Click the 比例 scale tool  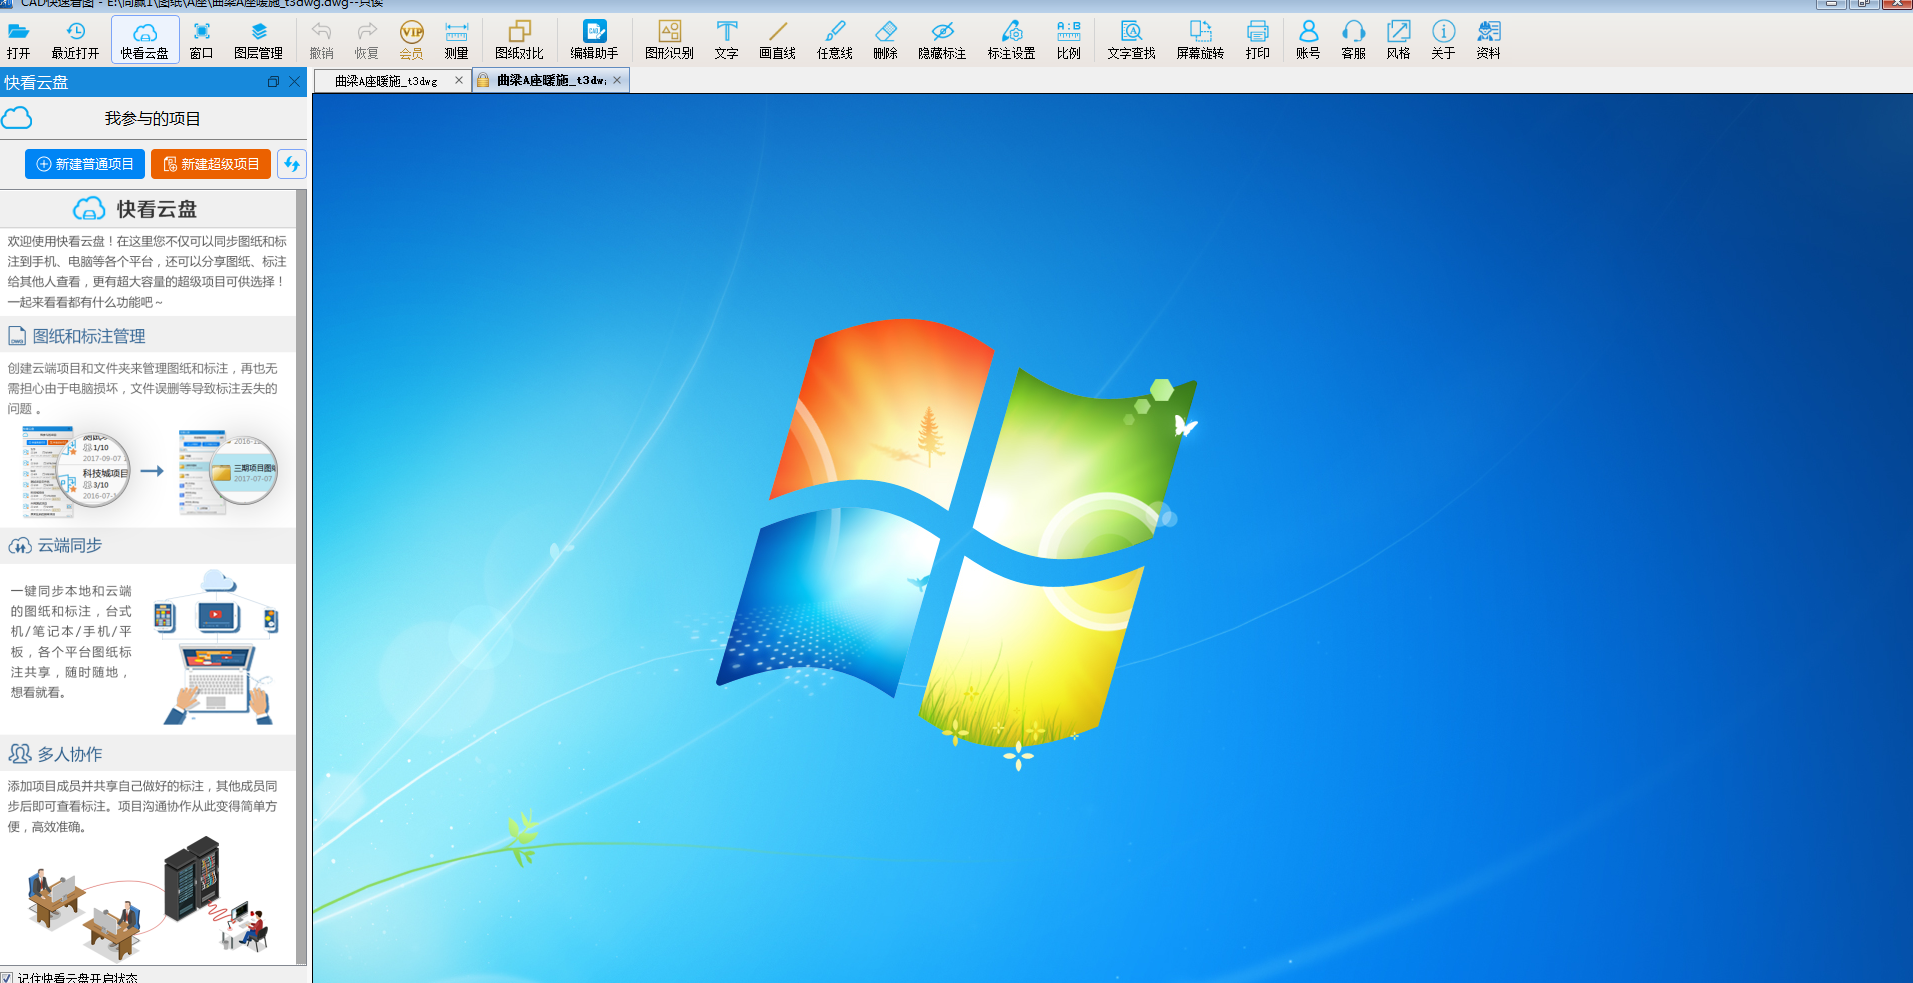pyautogui.click(x=1068, y=40)
